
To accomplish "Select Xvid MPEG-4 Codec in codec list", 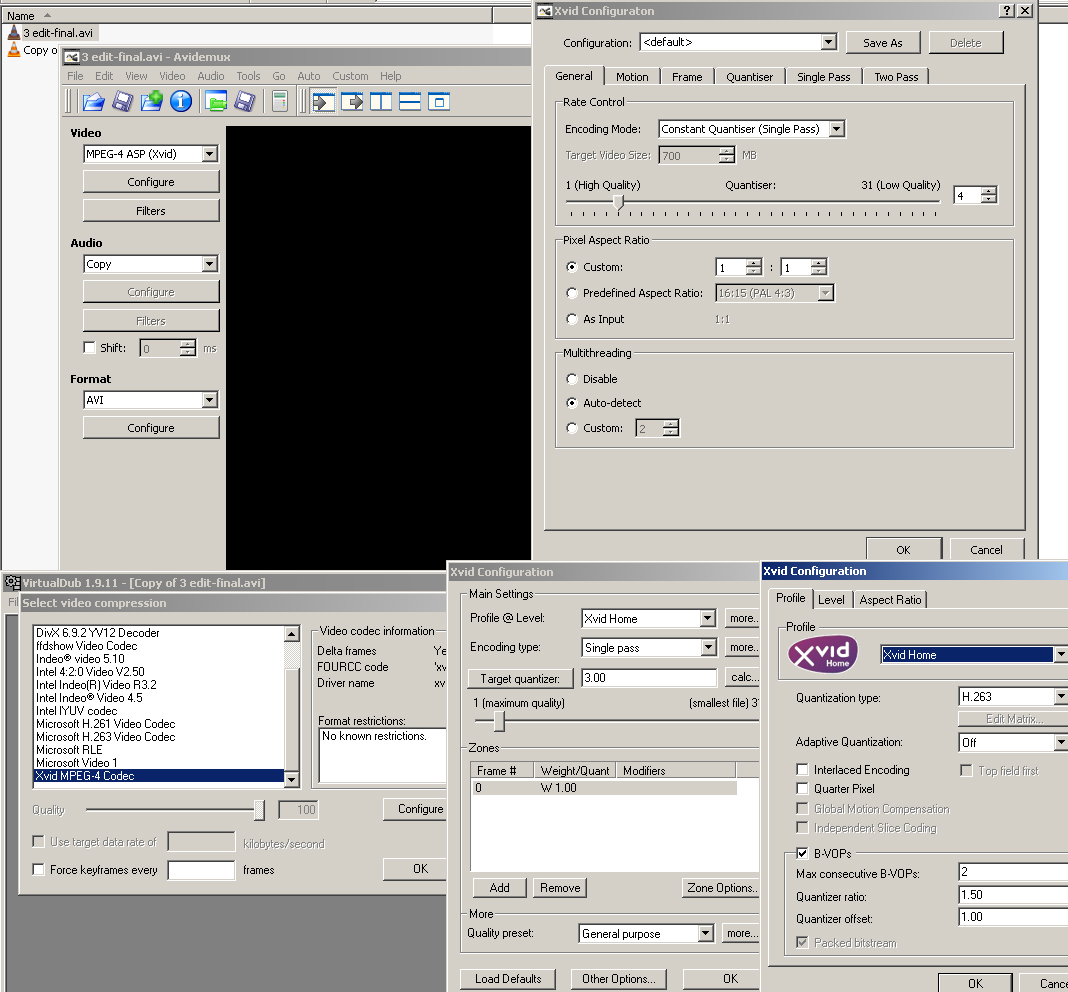I will (x=159, y=775).
